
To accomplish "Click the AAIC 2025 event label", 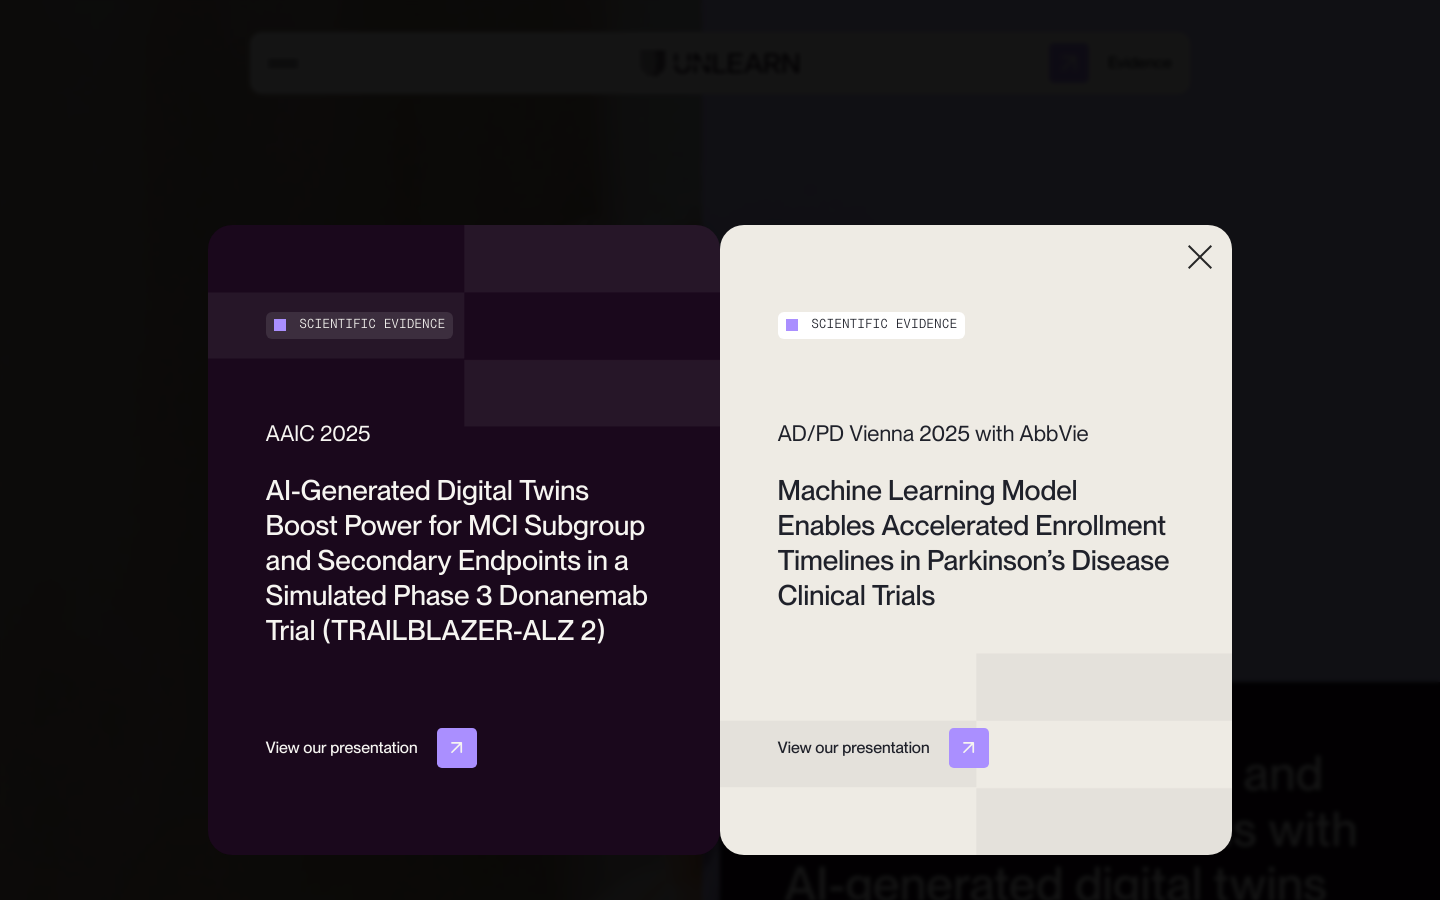I will [x=318, y=434].
